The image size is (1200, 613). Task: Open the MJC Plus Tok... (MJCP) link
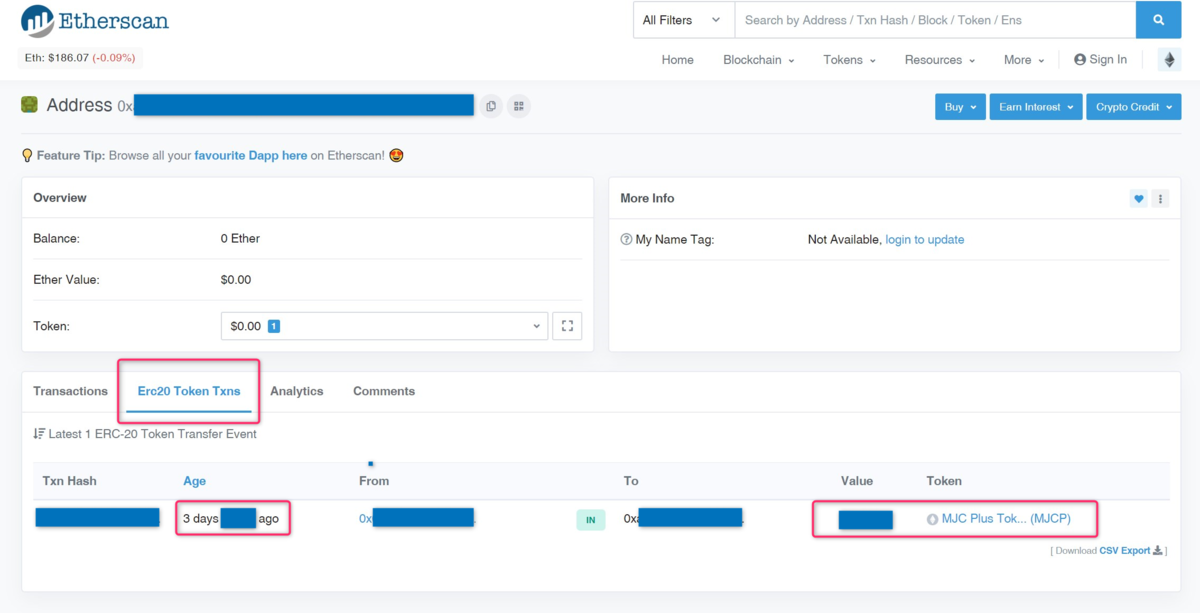(1006, 519)
